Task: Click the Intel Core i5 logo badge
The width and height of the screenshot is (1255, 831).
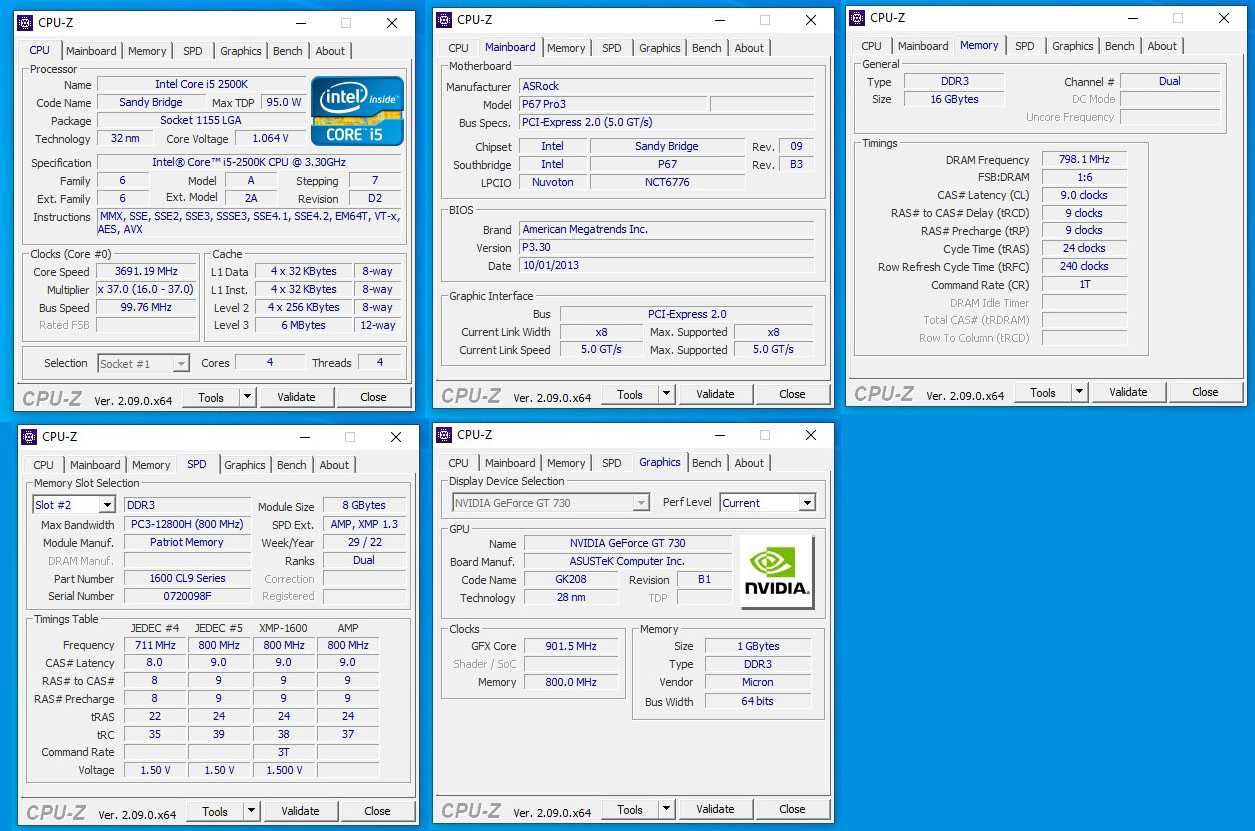Action: coord(358,111)
